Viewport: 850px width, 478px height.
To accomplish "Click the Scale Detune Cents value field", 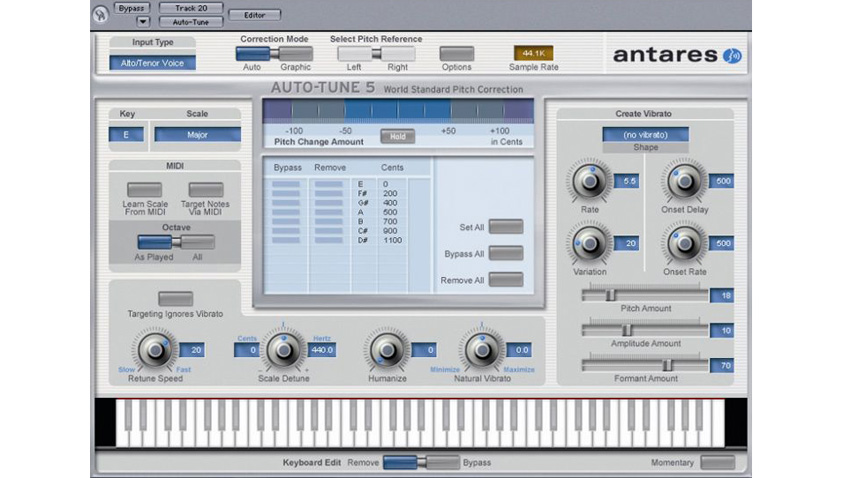I will pyautogui.click(x=247, y=350).
